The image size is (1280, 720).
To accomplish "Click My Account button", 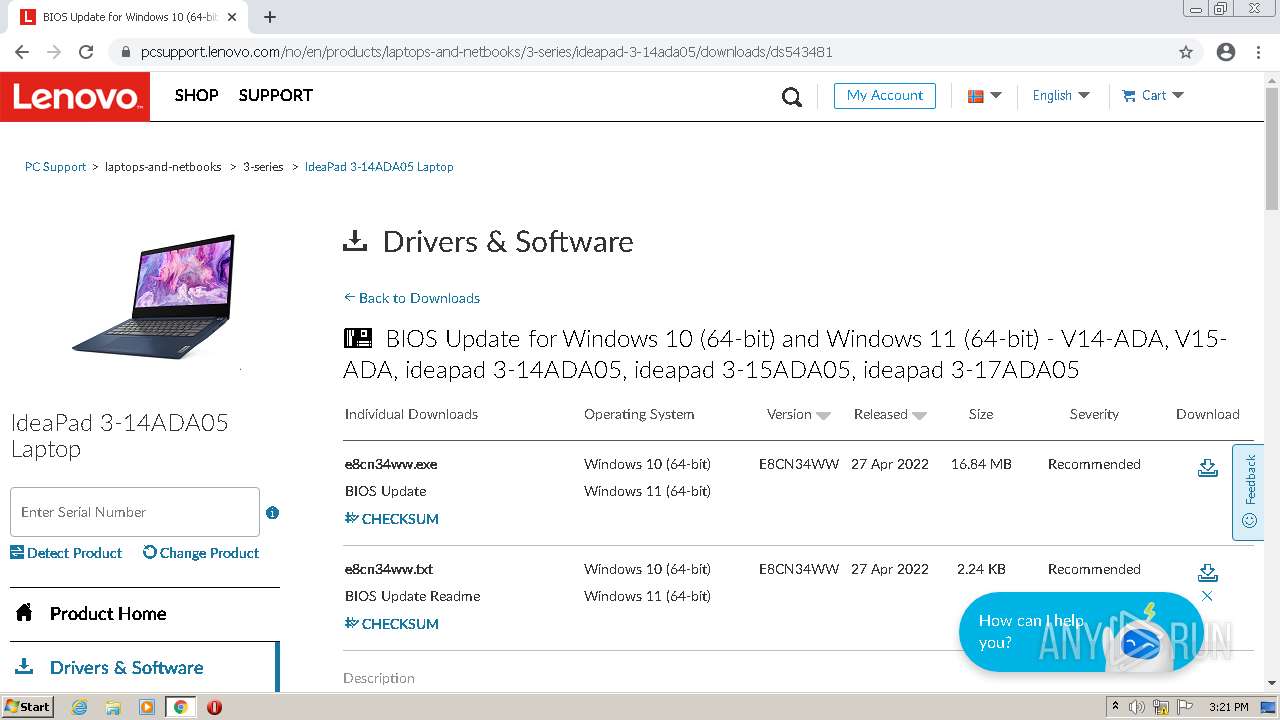I will tap(885, 96).
